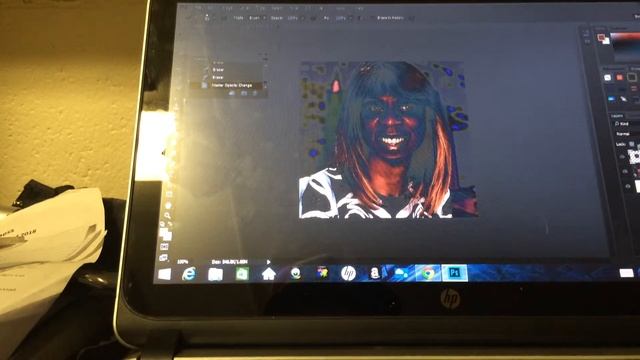Toggle pressure for size icon

[411, 18]
